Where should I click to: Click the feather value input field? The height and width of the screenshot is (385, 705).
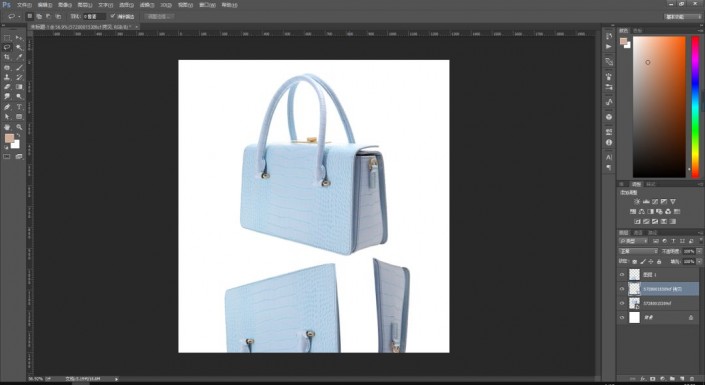click(94, 16)
